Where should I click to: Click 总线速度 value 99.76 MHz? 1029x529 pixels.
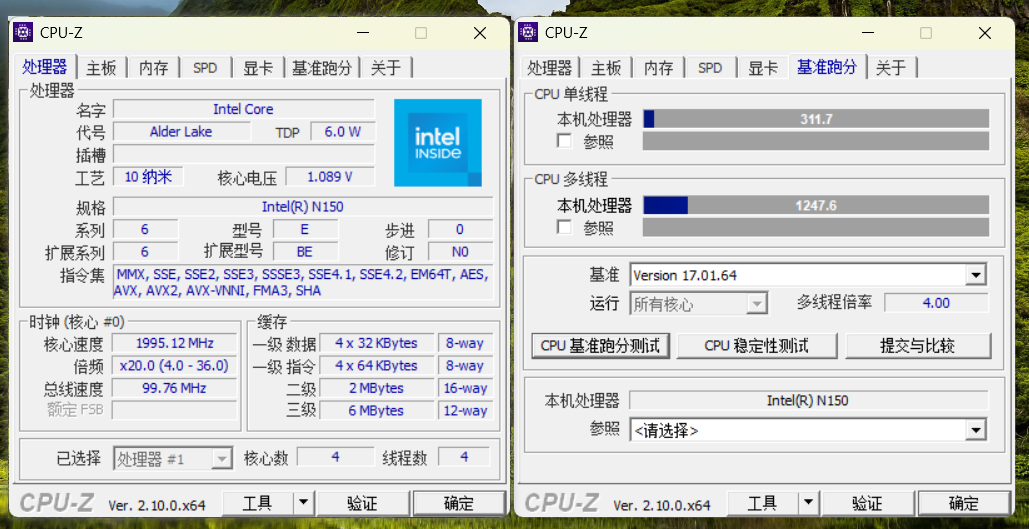pos(175,388)
